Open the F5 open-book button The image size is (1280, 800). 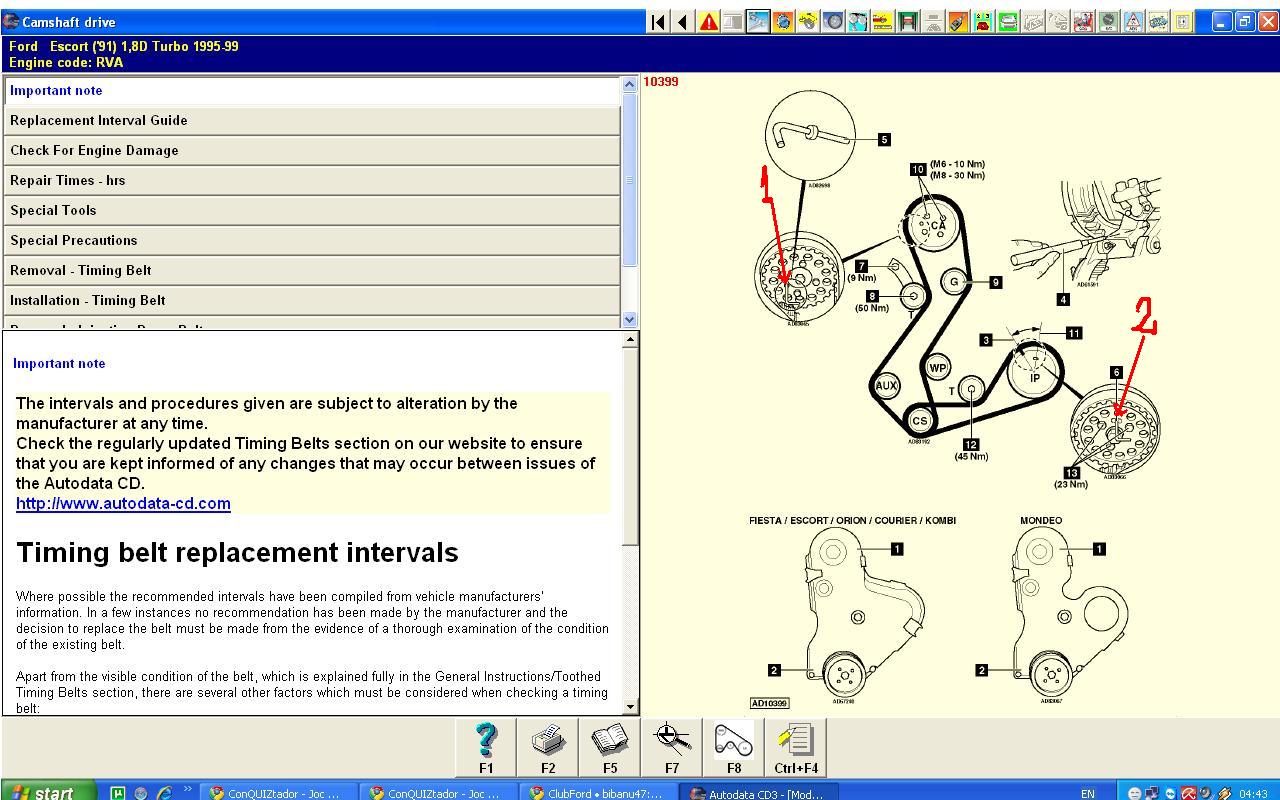point(610,747)
